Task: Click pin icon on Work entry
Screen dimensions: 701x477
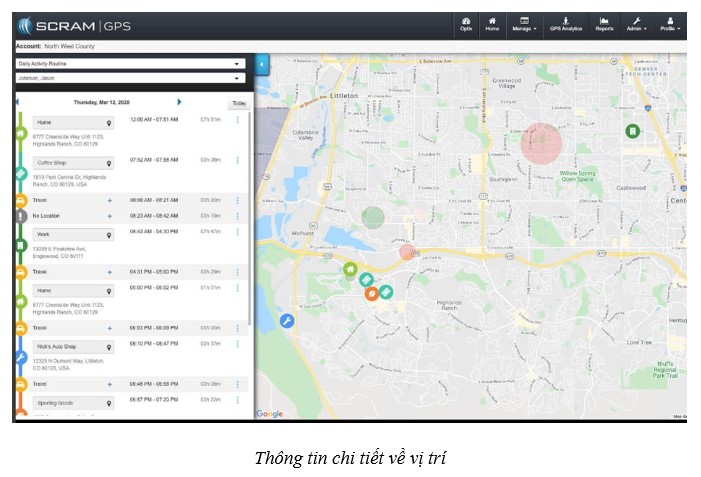Action: click(109, 235)
